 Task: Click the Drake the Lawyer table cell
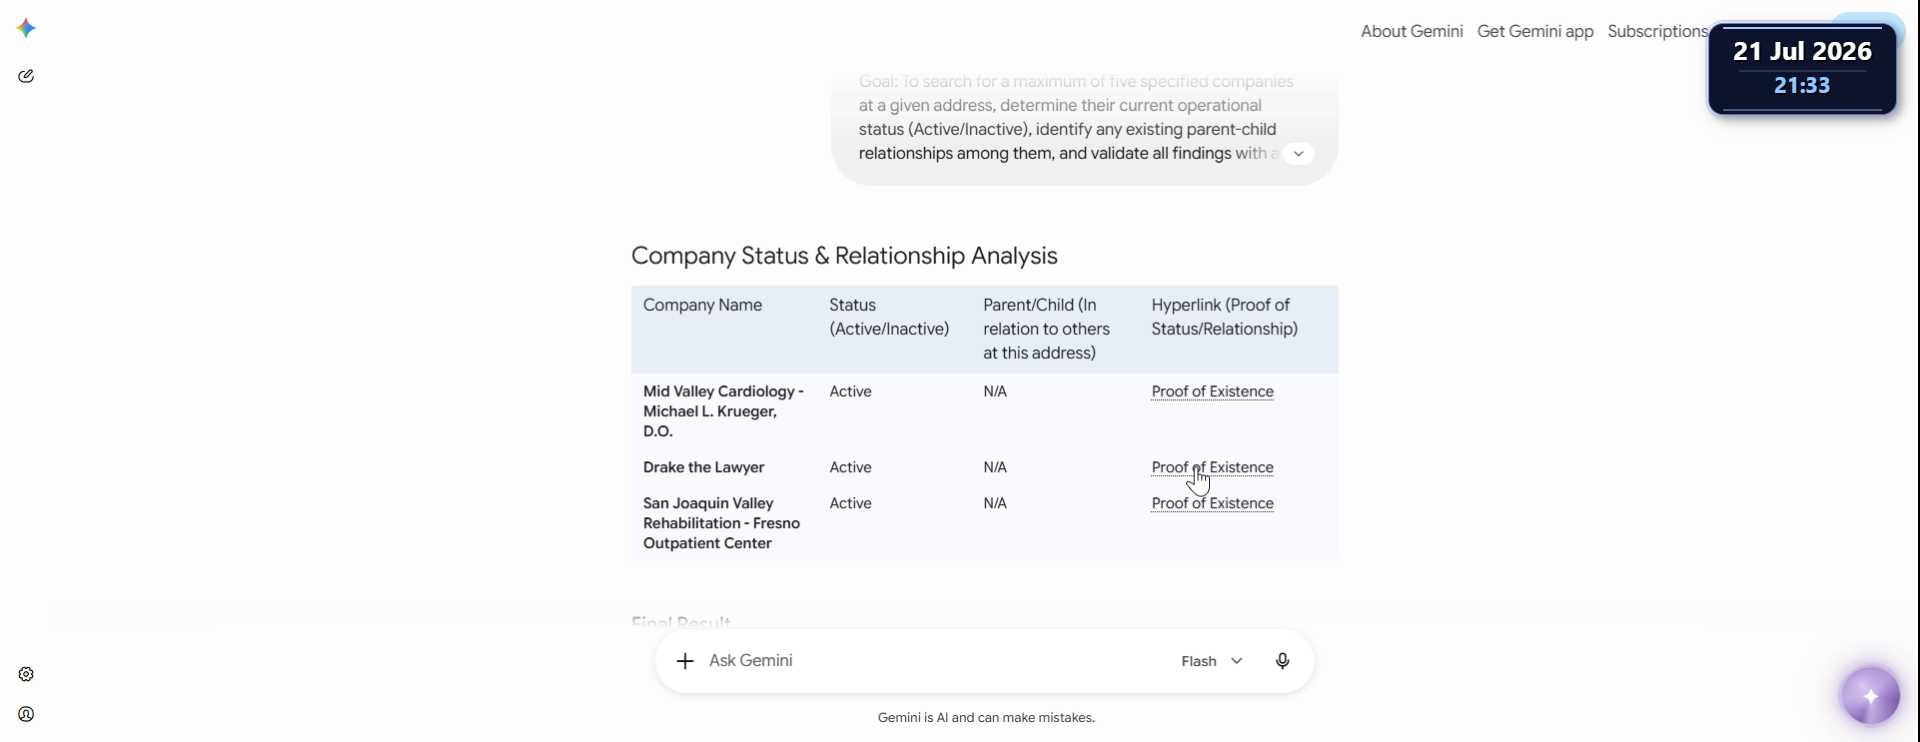click(703, 468)
